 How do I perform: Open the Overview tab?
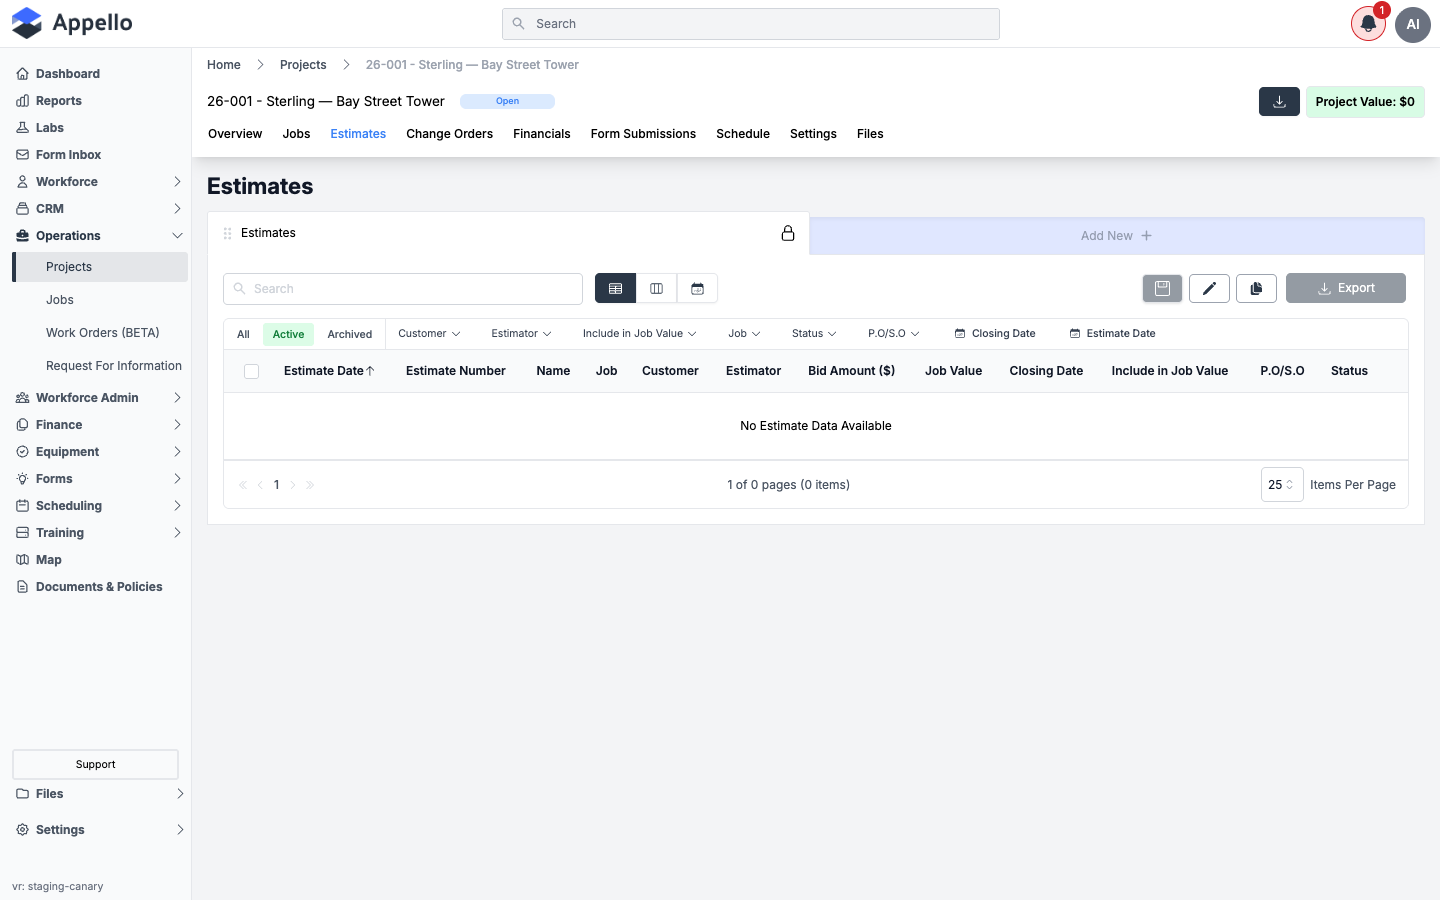(x=235, y=134)
